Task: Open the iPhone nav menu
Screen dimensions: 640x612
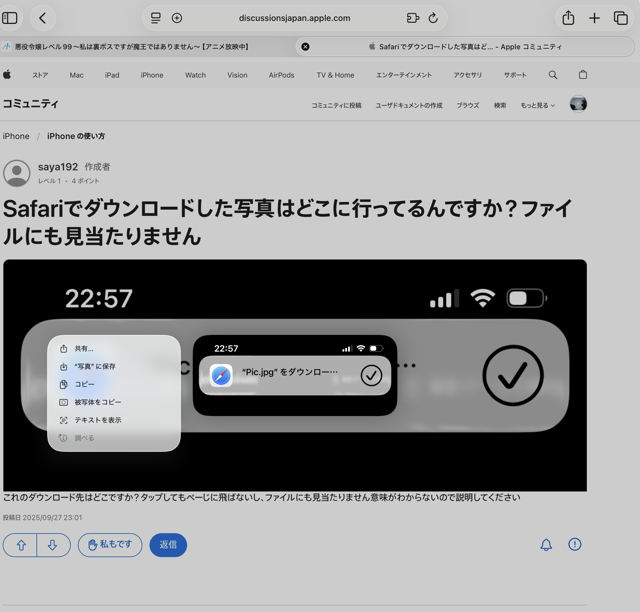Action: (x=152, y=75)
